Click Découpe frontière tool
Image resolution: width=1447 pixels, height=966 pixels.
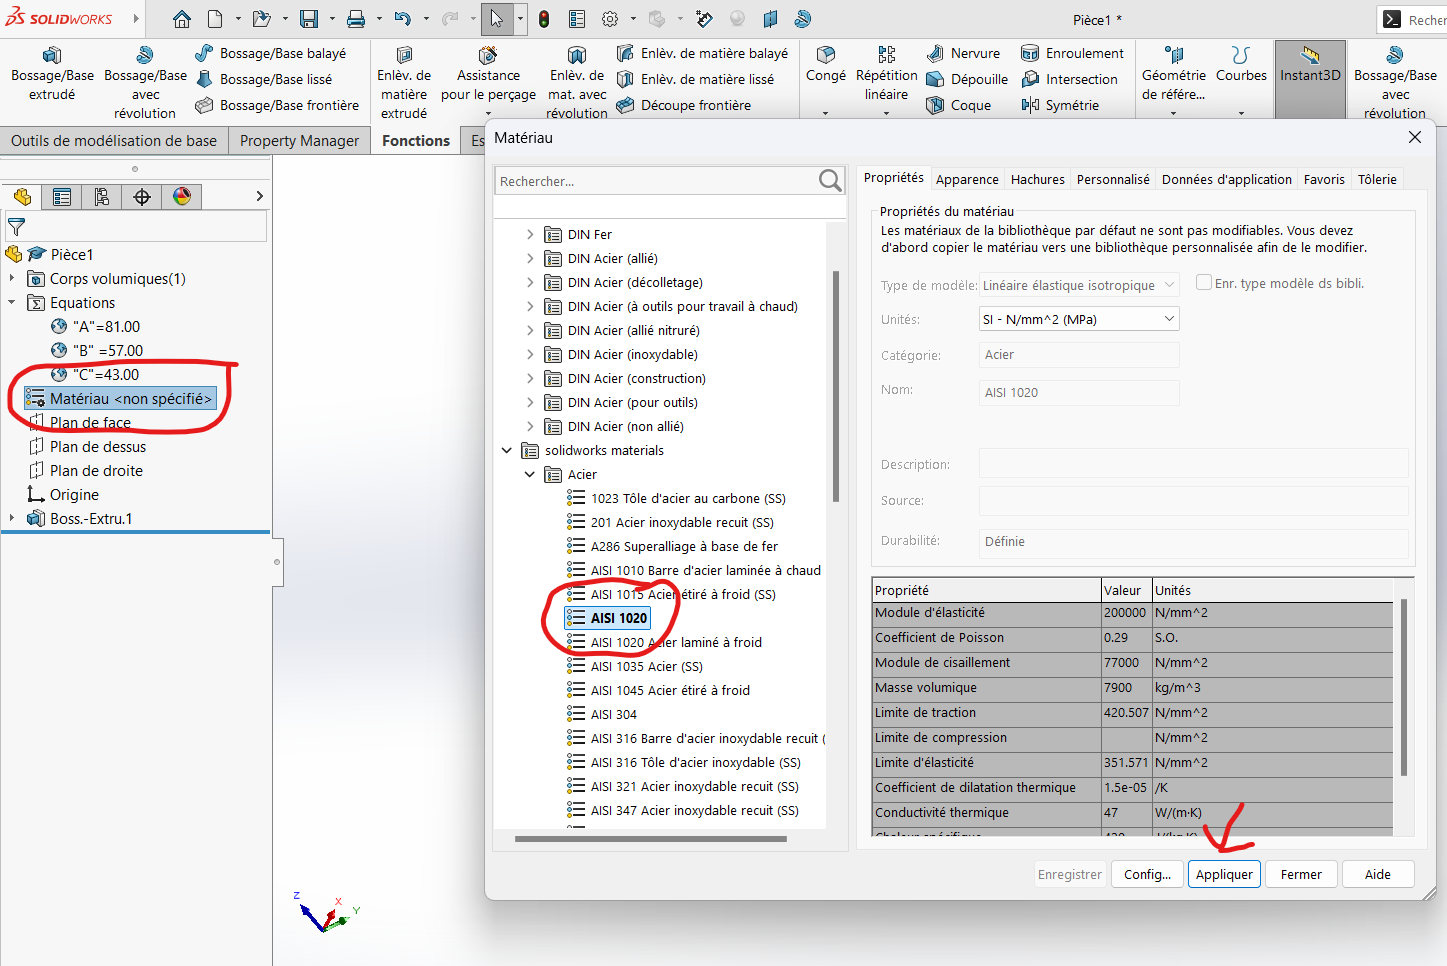[x=683, y=105]
